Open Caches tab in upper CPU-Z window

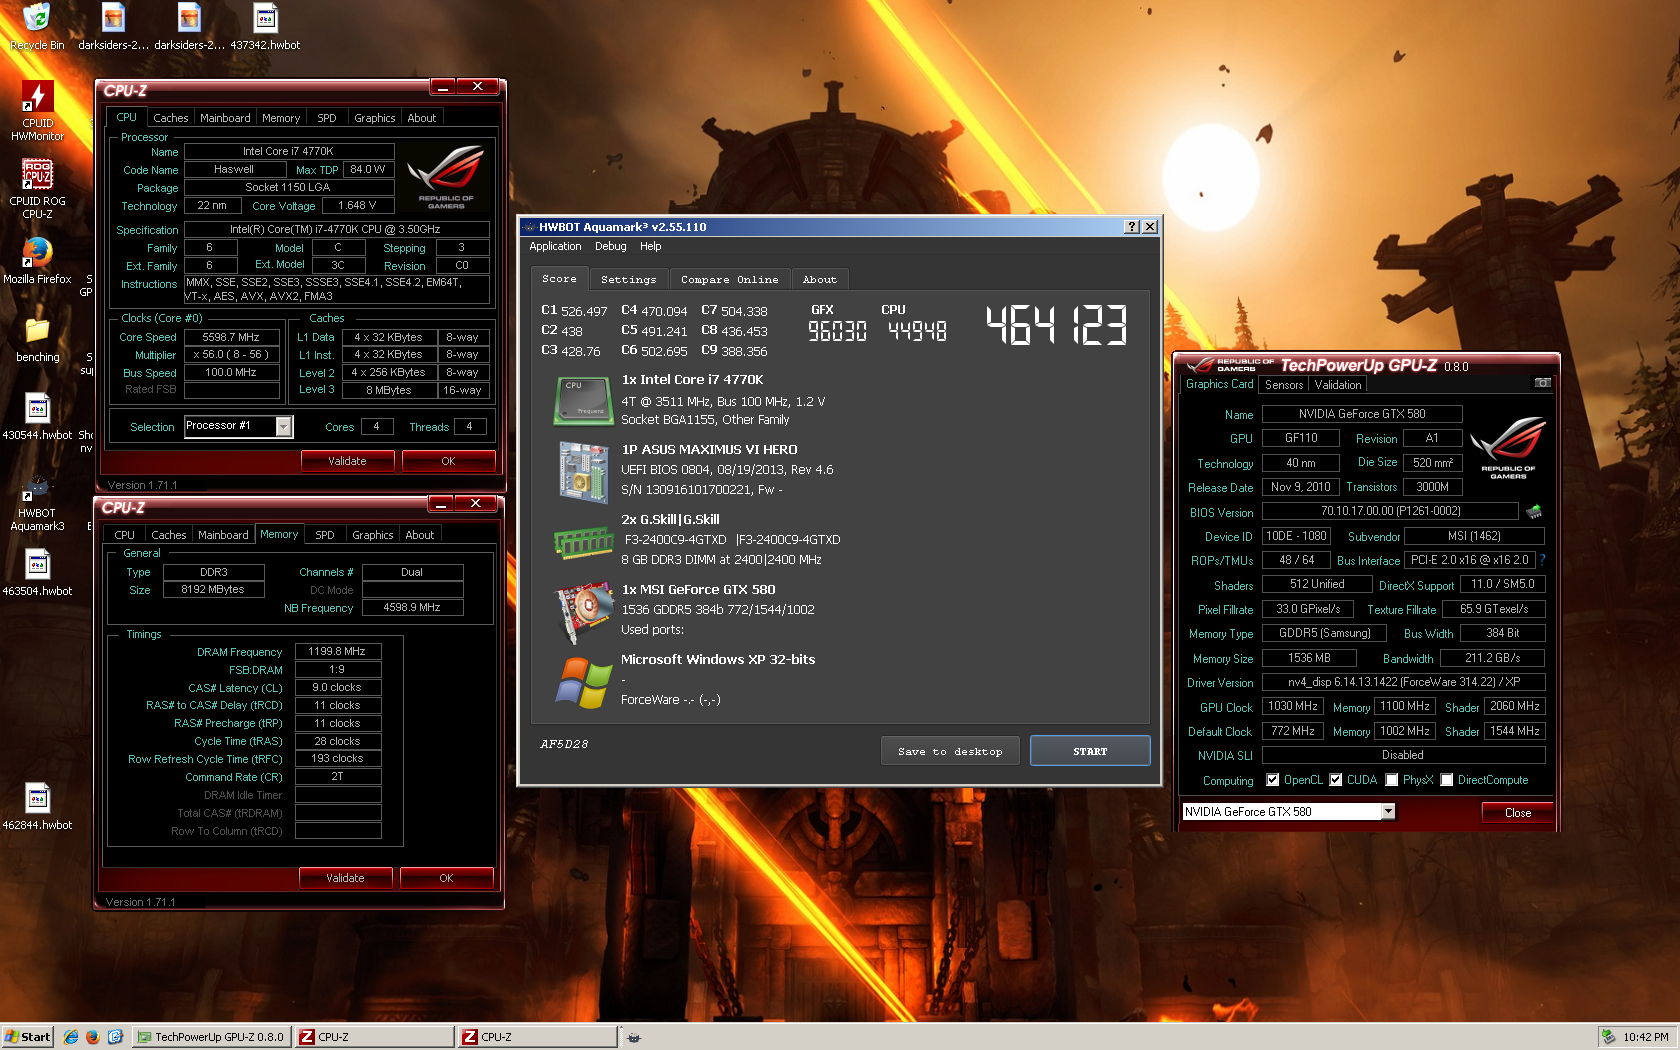coord(171,118)
